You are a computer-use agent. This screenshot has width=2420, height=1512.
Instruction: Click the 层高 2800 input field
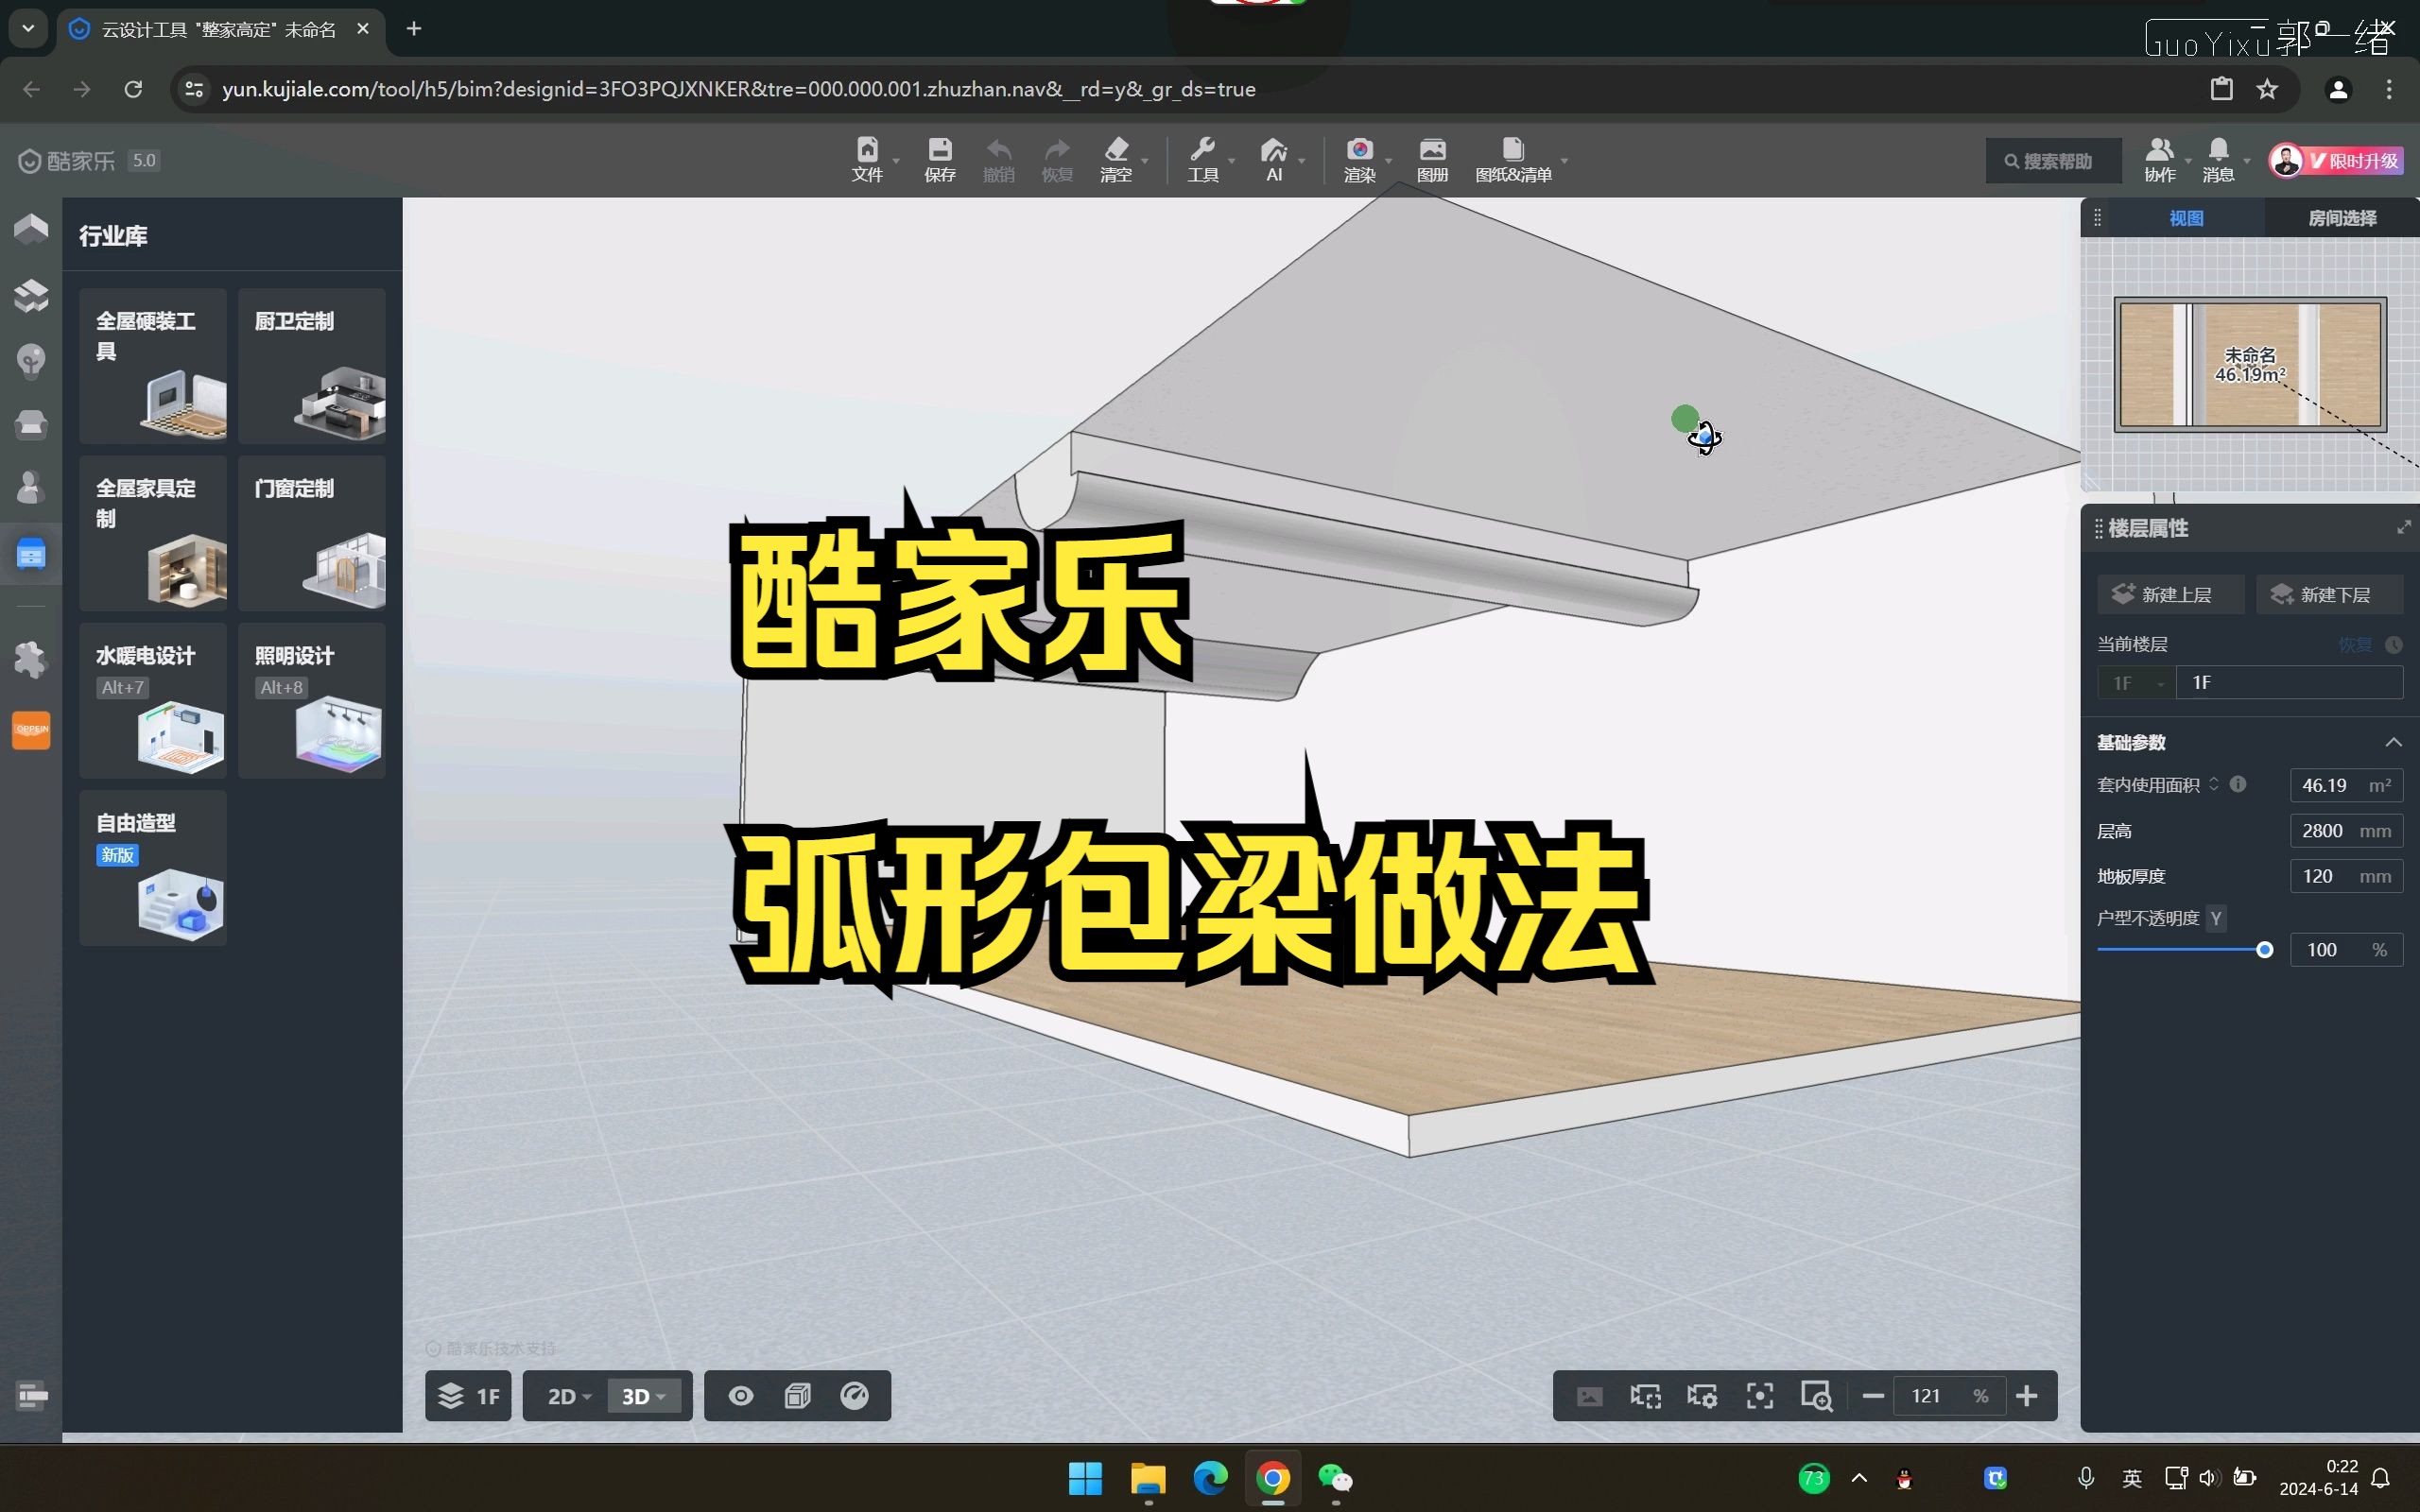2346,831
